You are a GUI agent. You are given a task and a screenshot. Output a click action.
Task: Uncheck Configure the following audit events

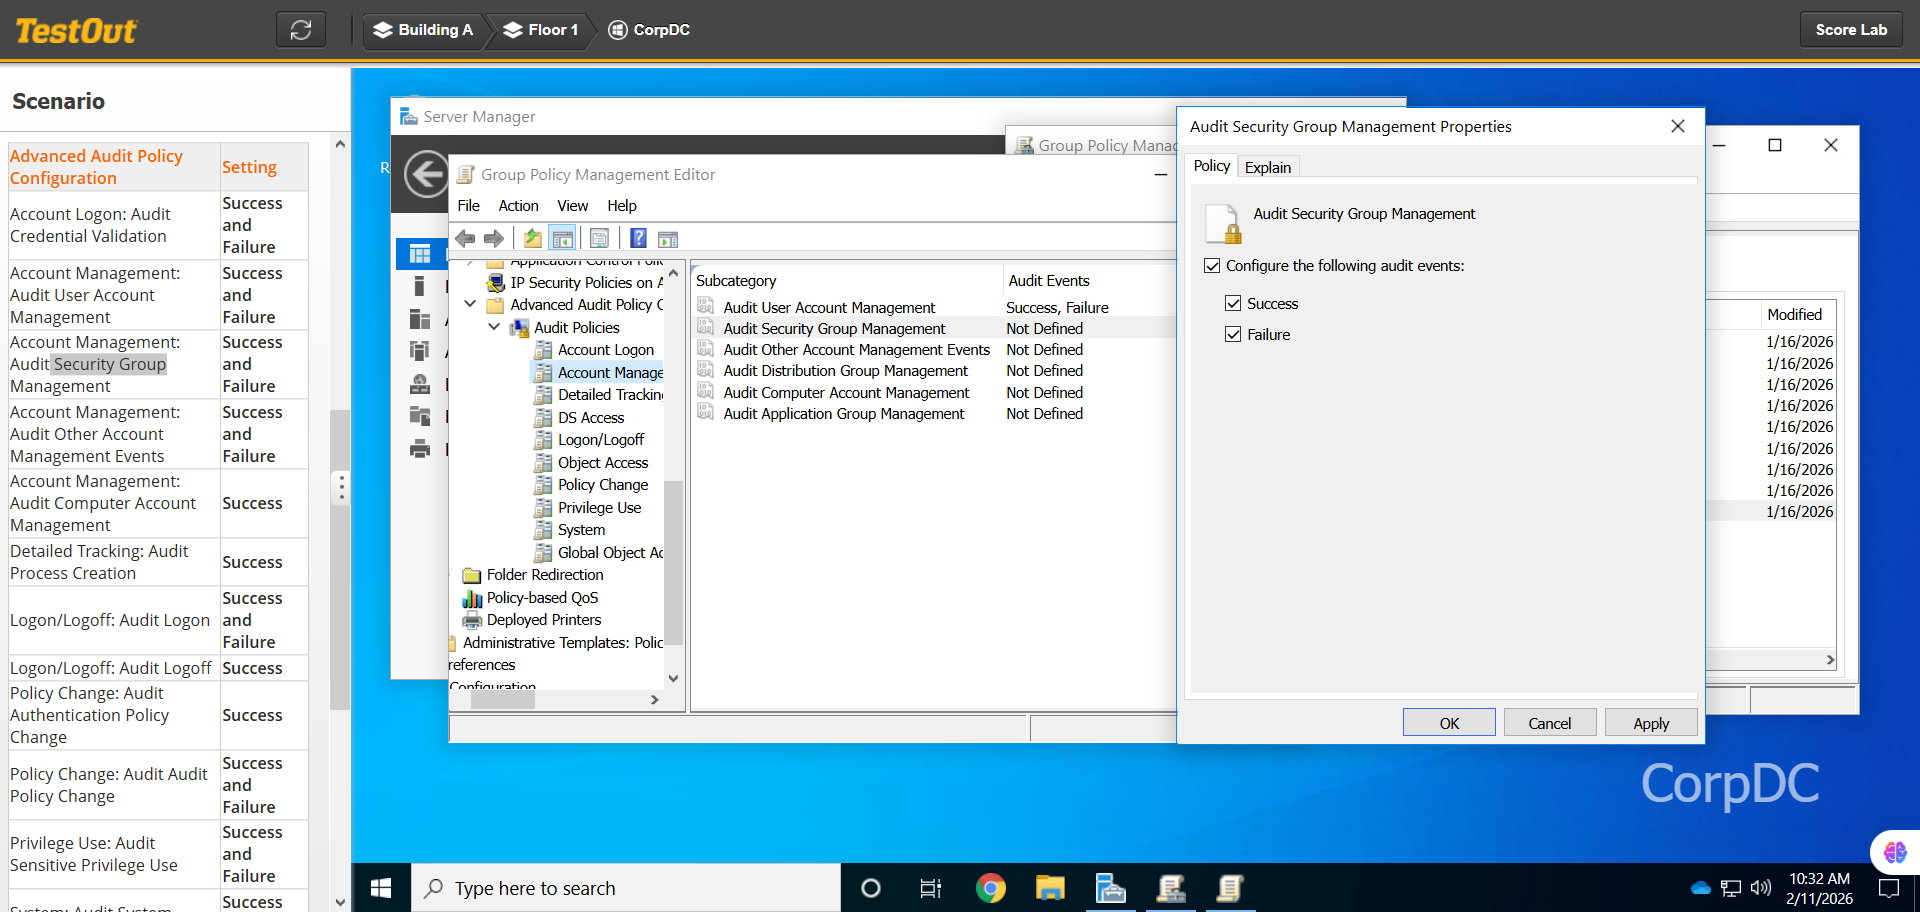coord(1213,266)
